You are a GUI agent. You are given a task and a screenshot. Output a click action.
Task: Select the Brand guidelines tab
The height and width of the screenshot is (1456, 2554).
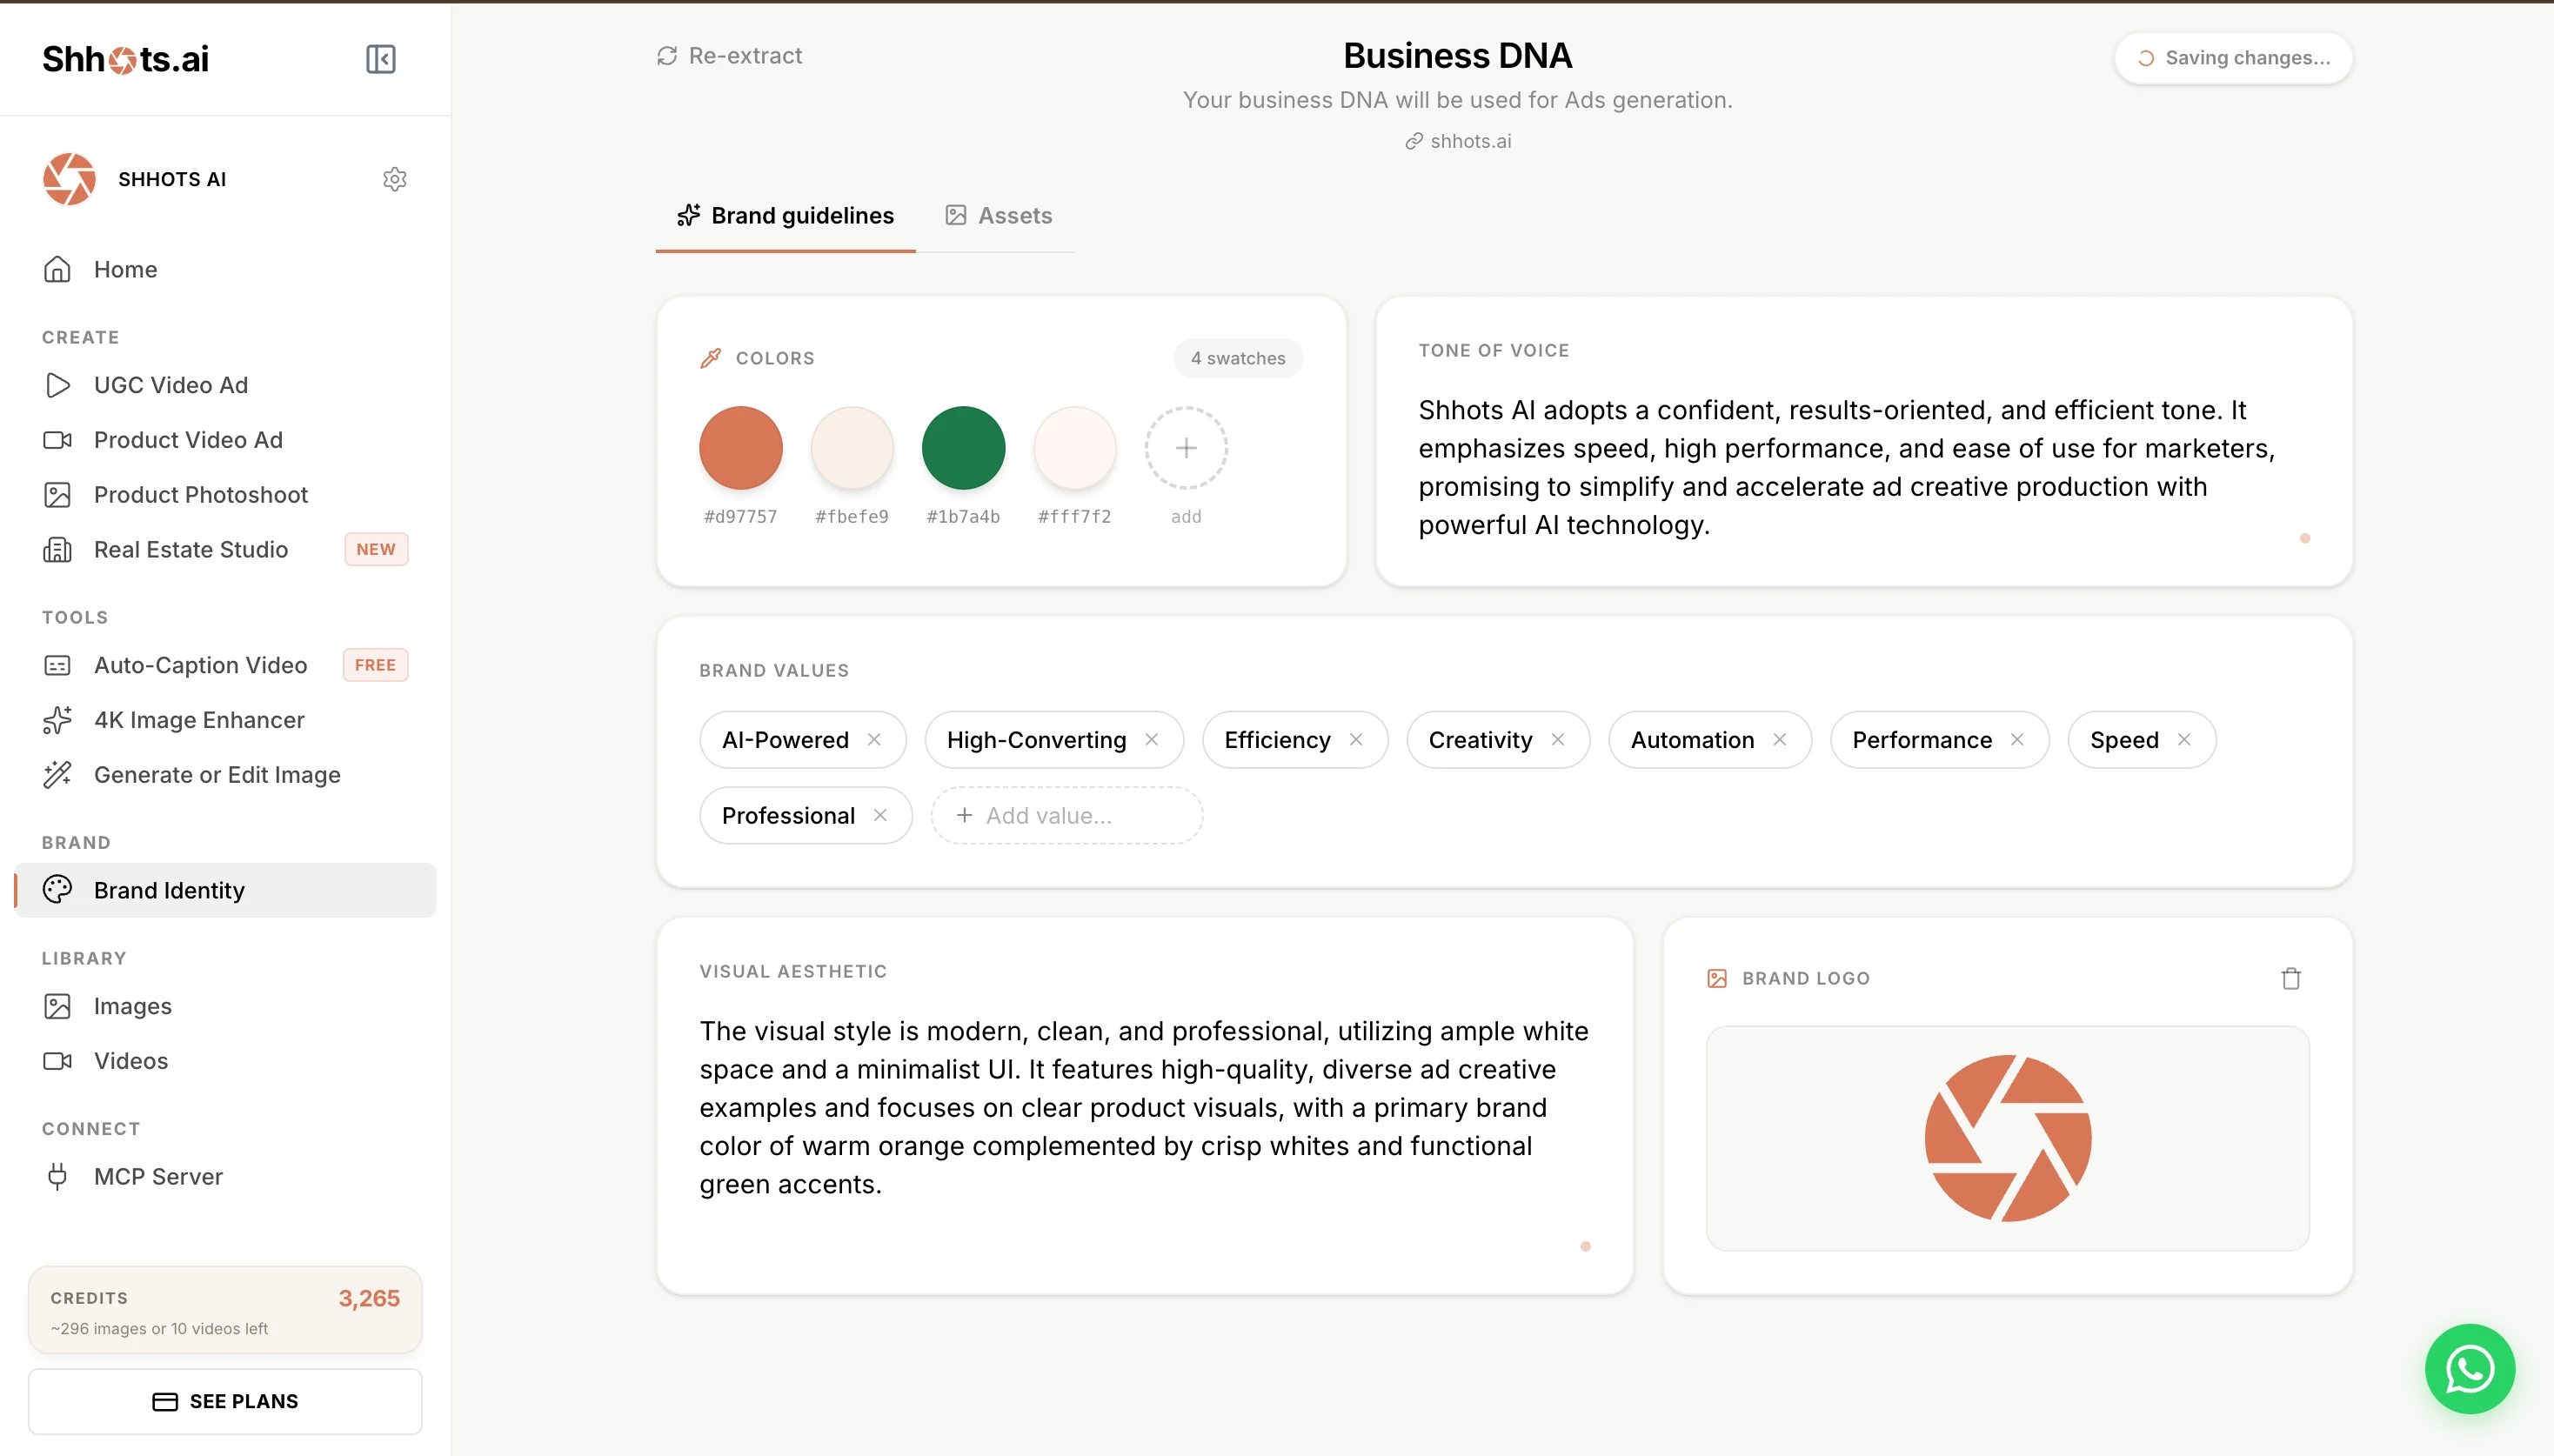coord(785,216)
